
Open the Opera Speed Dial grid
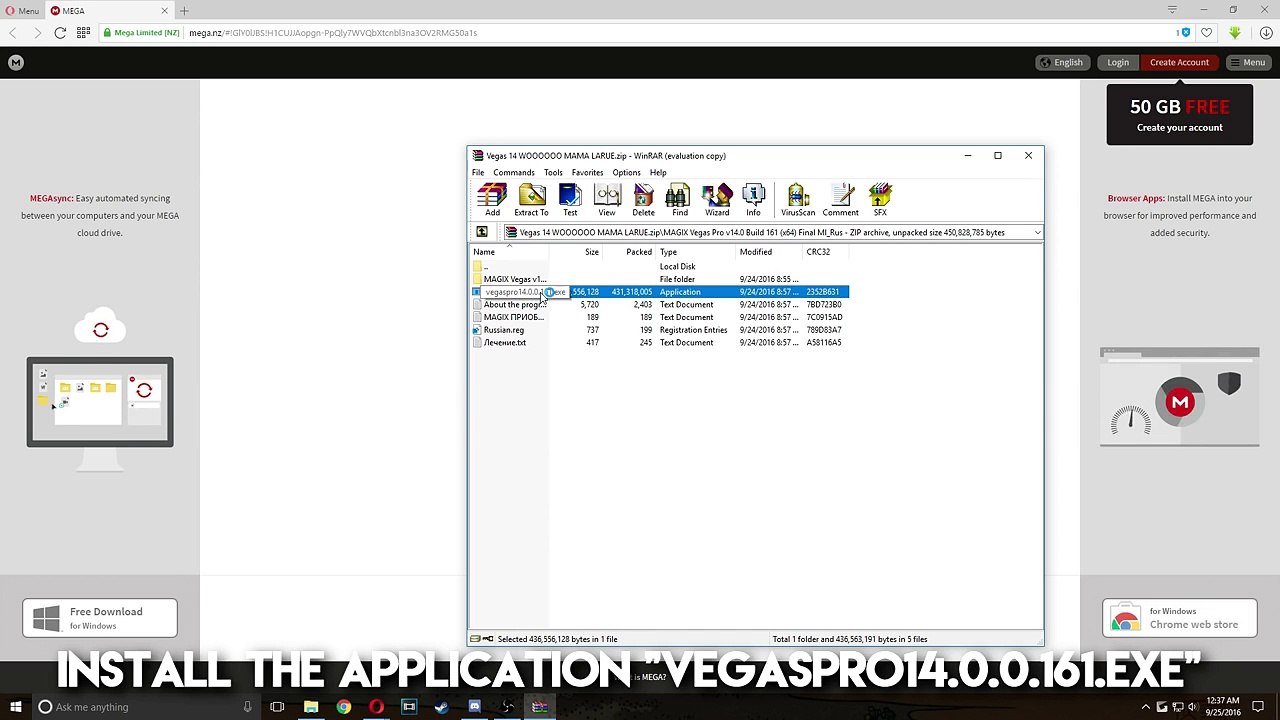tap(83, 33)
